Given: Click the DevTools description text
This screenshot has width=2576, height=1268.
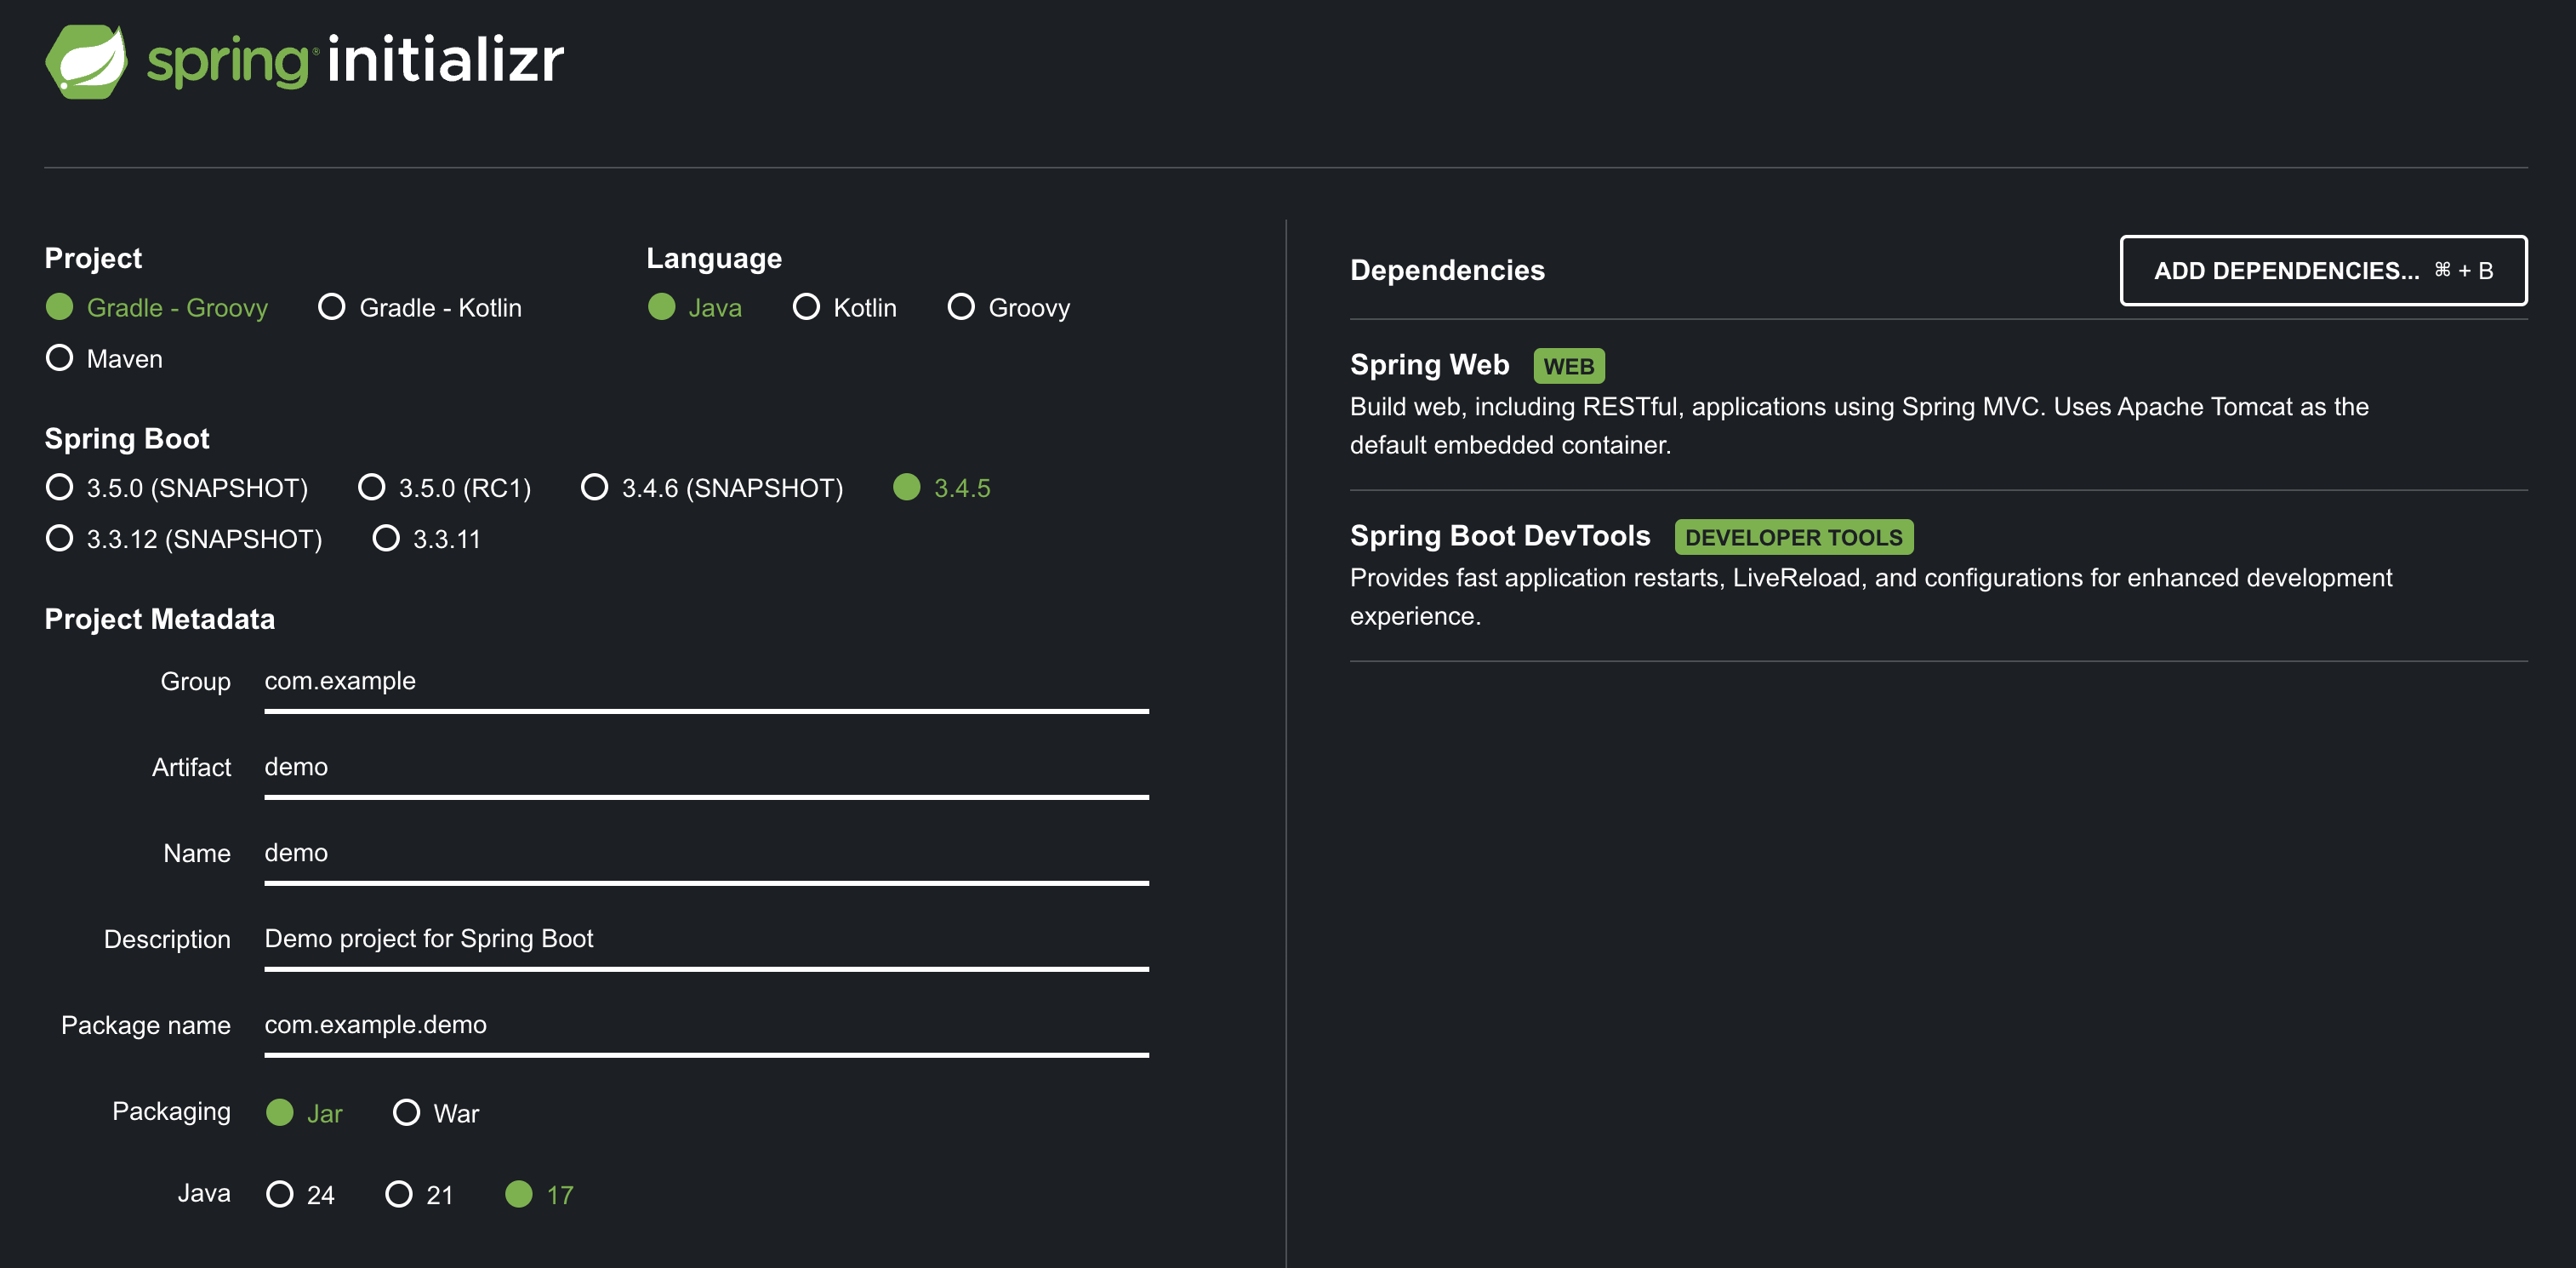Looking at the screenshot, I should (x=1871, y=596).
